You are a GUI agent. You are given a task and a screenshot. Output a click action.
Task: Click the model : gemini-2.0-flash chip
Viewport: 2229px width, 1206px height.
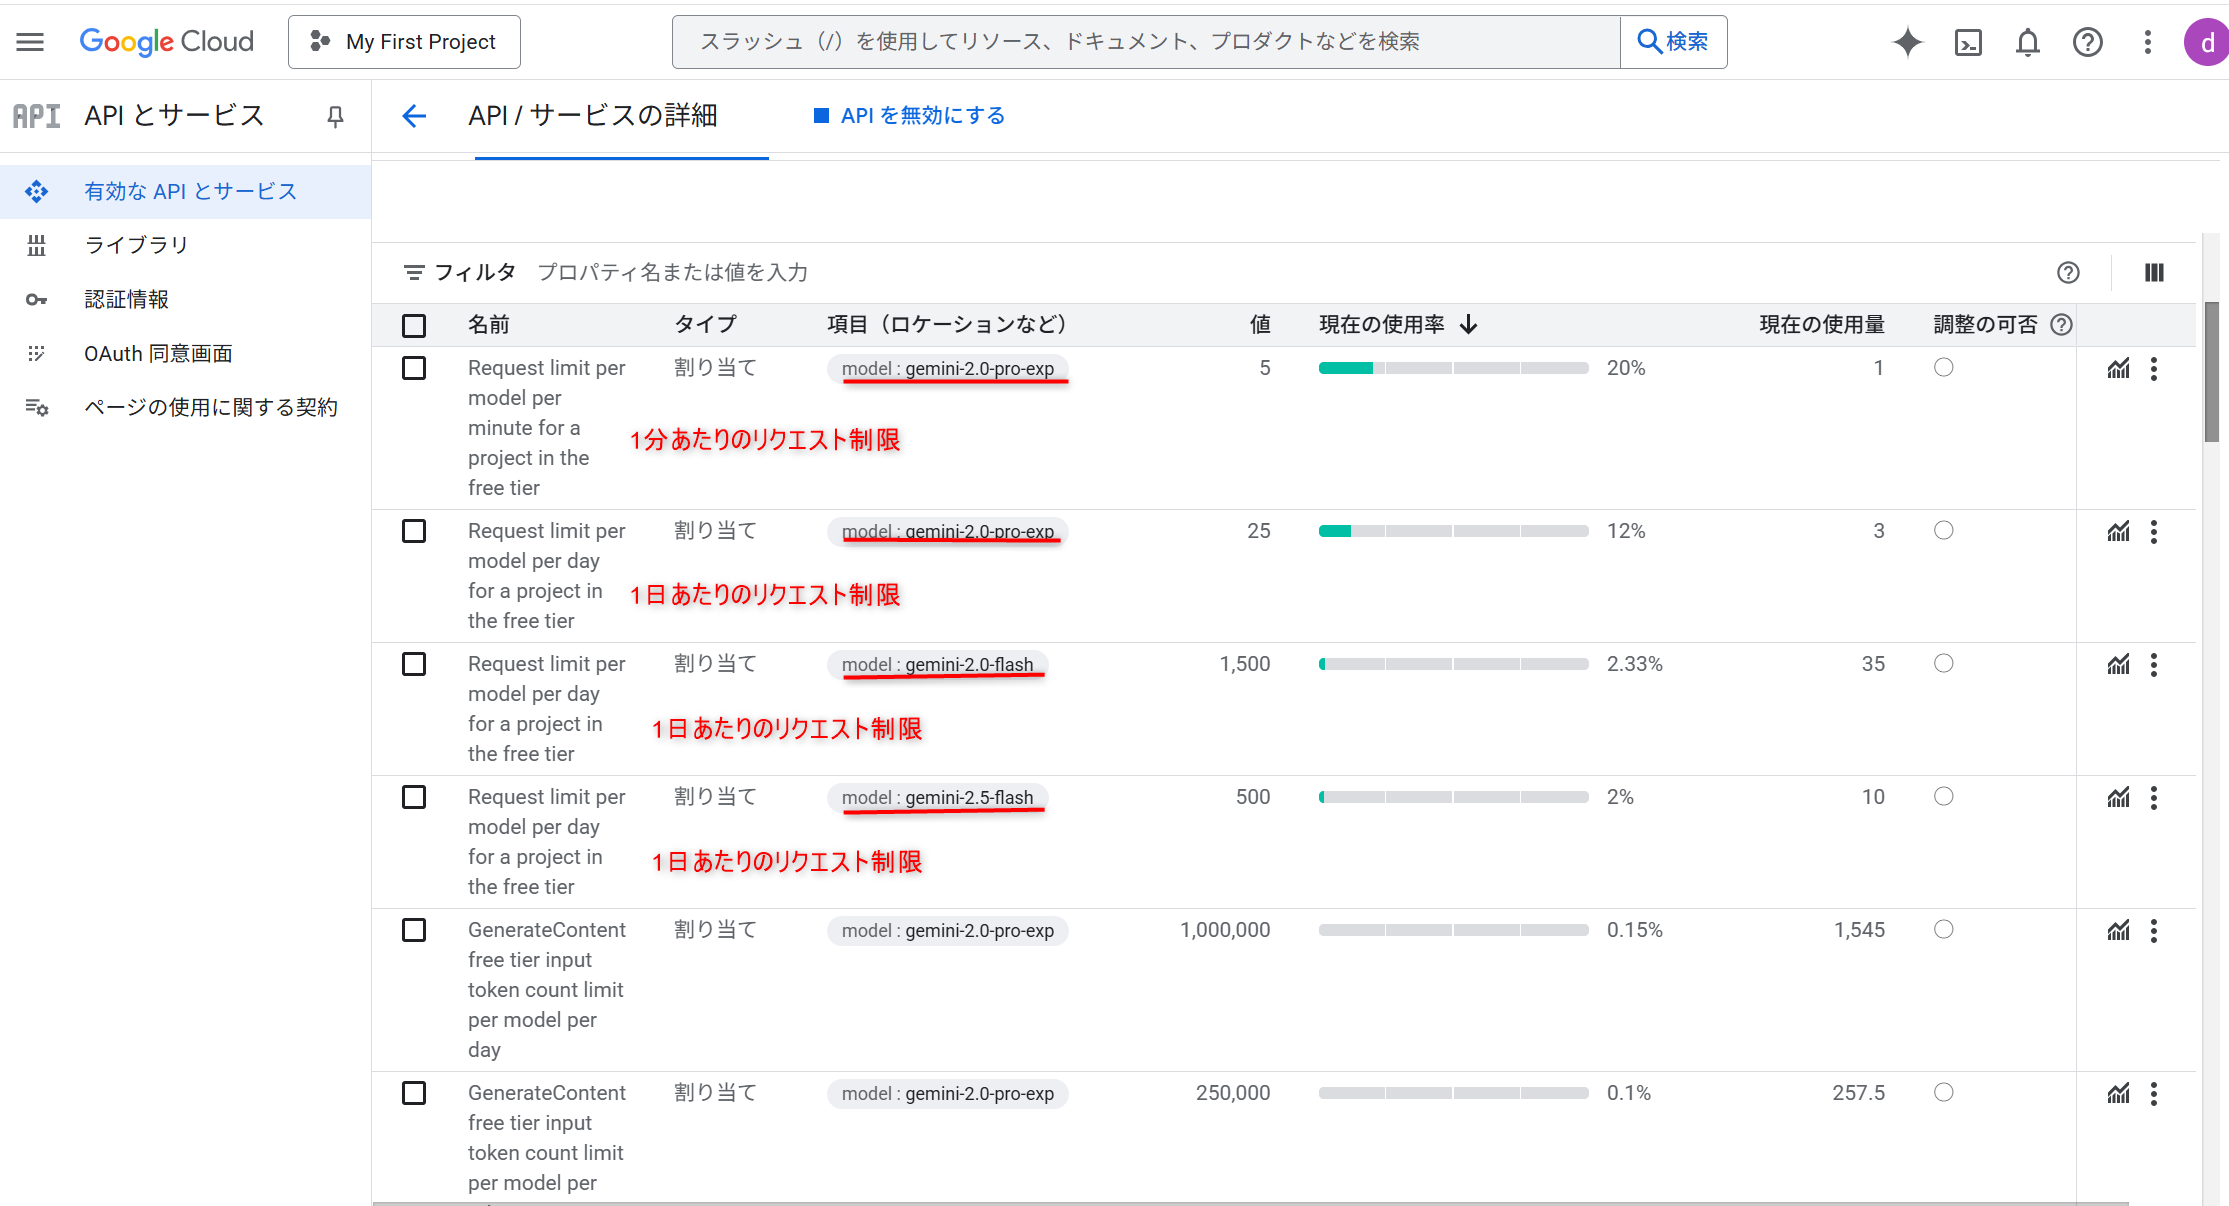[937, 664]
